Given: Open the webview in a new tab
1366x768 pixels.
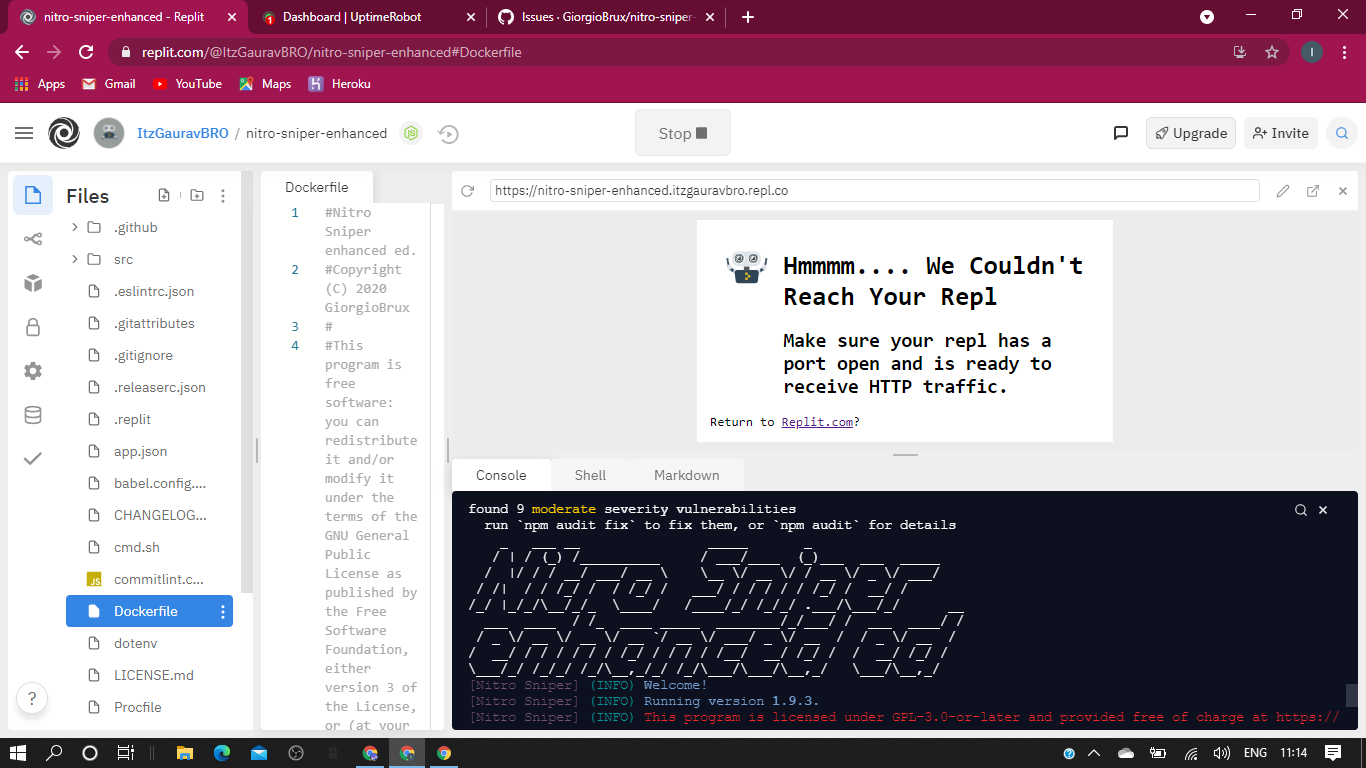Looking at the screenshot, I should tap(1313, 190).
